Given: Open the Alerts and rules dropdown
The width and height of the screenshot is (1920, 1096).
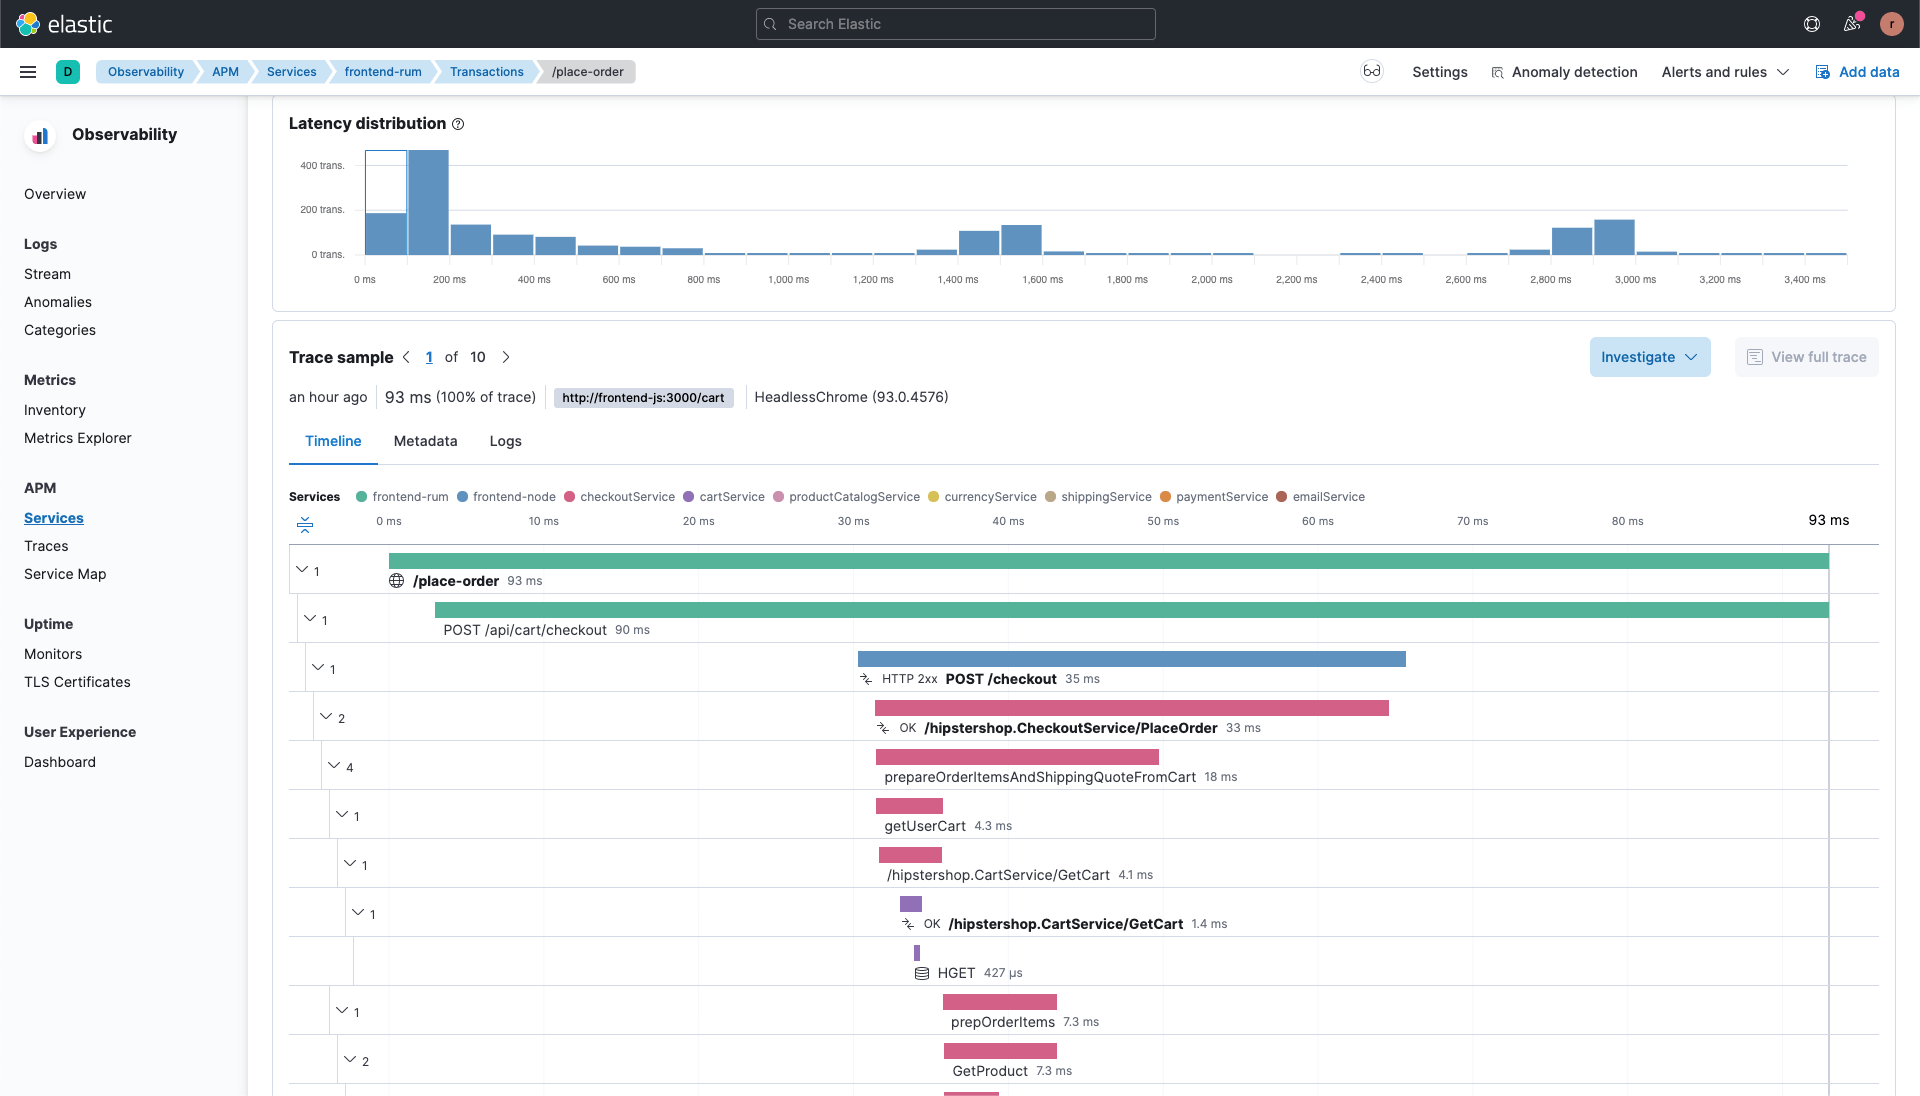Looking at the screenshot, I should 1725,72.
